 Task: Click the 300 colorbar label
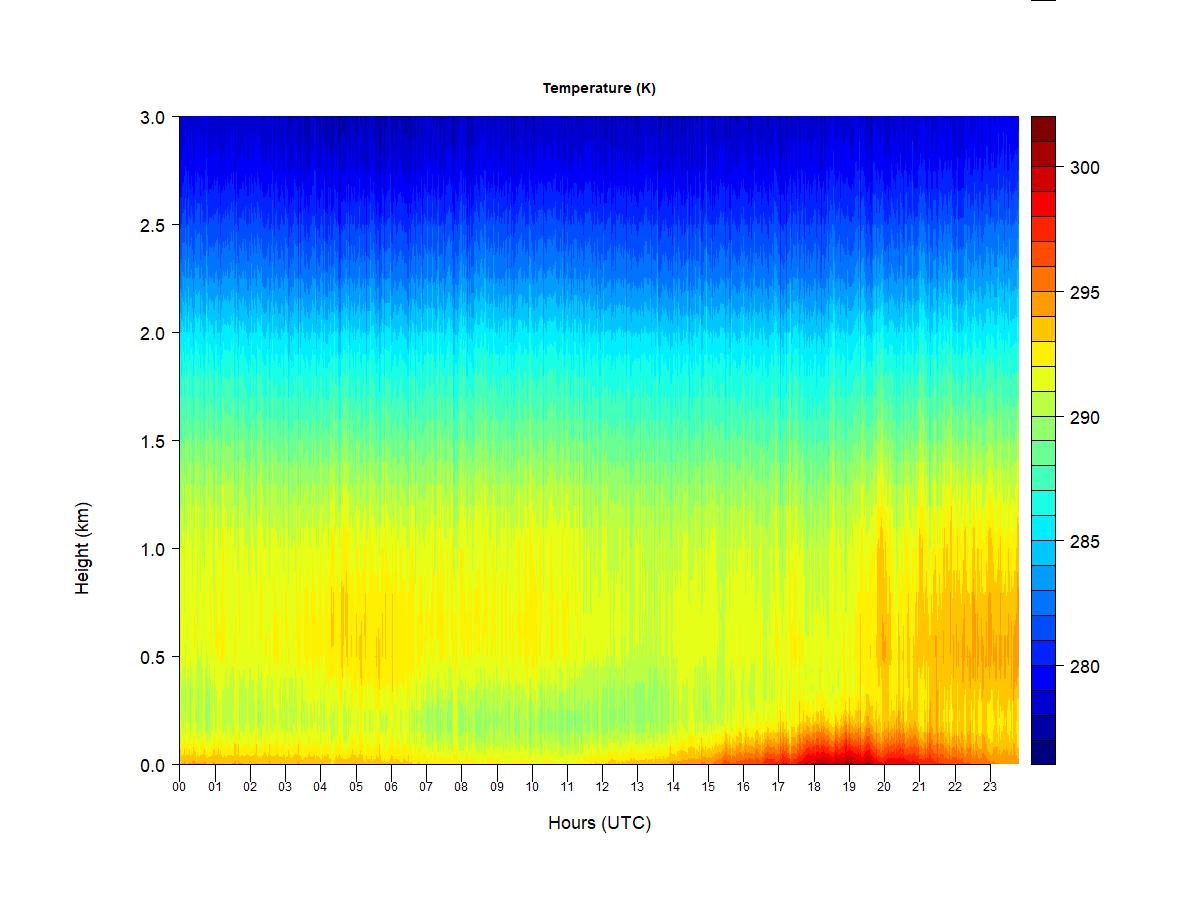click(1084, 168)
